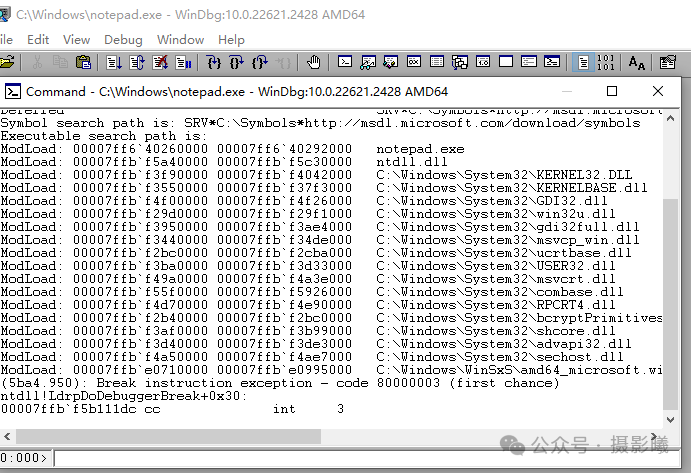Open the Registers window toolbar icon

coord(414,62)
